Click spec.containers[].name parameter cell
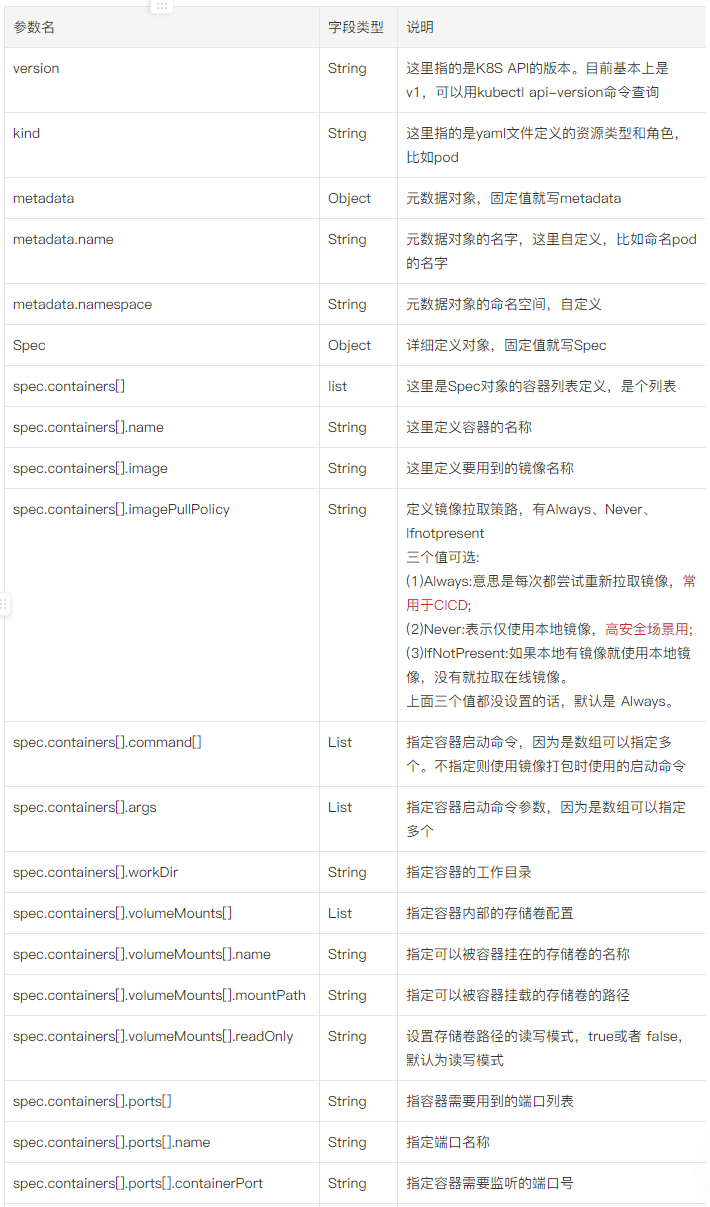 [162, 427]
